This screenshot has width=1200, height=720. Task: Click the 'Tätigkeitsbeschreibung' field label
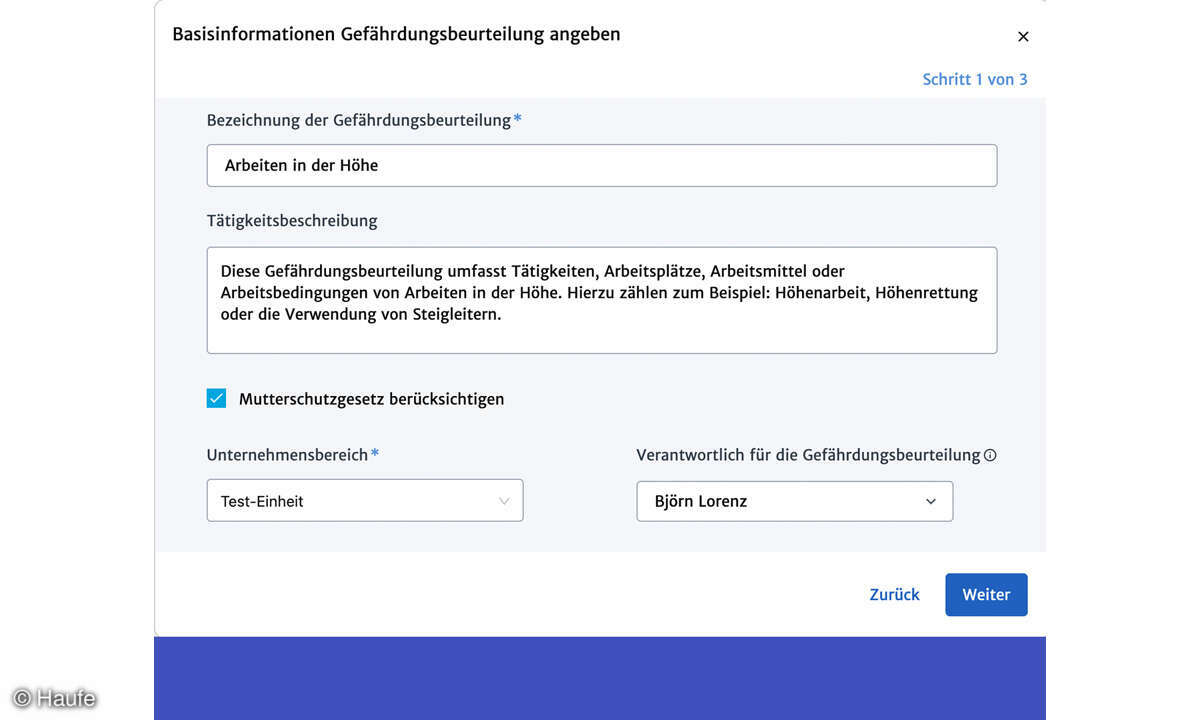[292, 220]
